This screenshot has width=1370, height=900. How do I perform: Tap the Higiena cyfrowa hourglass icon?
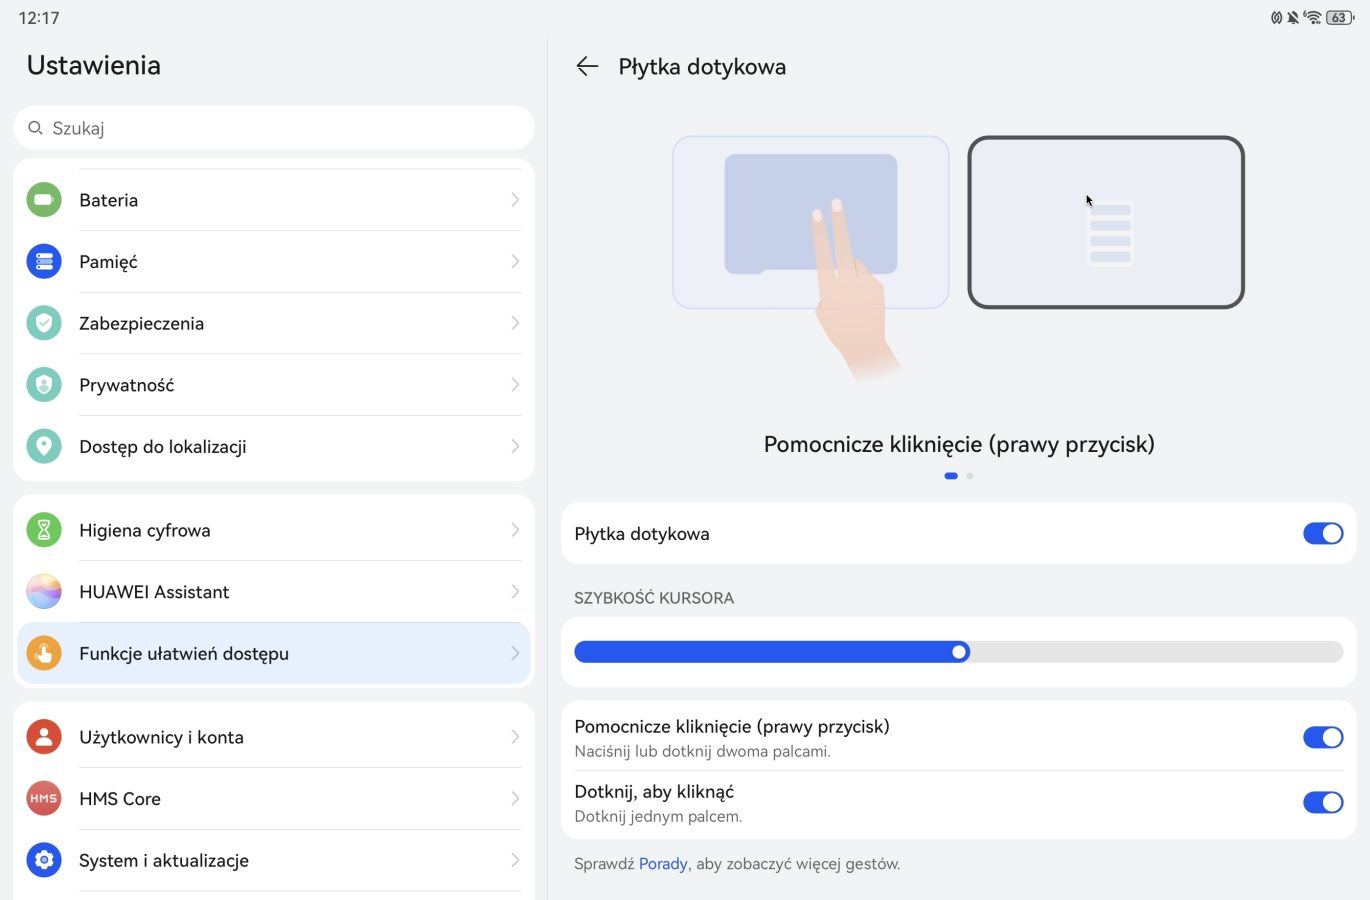pos(44,530)
